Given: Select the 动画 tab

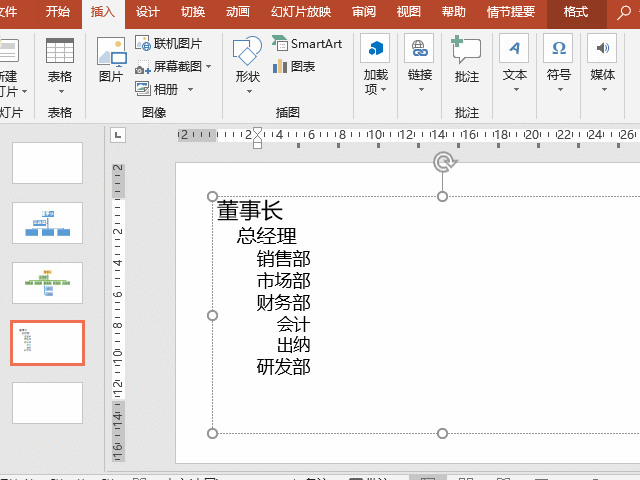Looking at the screenshot, I should tap(238, 11).
